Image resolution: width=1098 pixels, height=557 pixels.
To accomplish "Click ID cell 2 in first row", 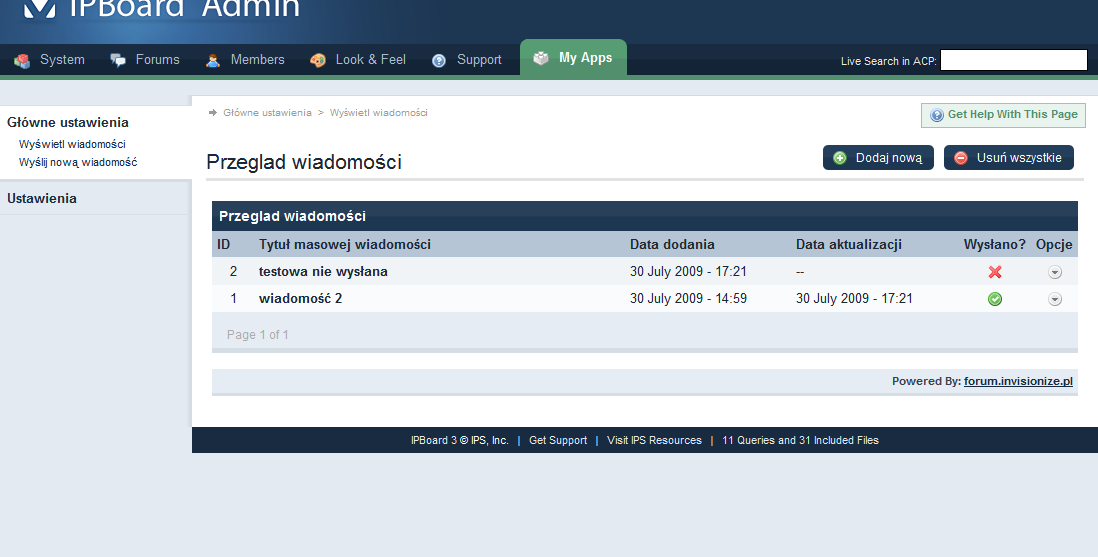I will click(233, 272).
